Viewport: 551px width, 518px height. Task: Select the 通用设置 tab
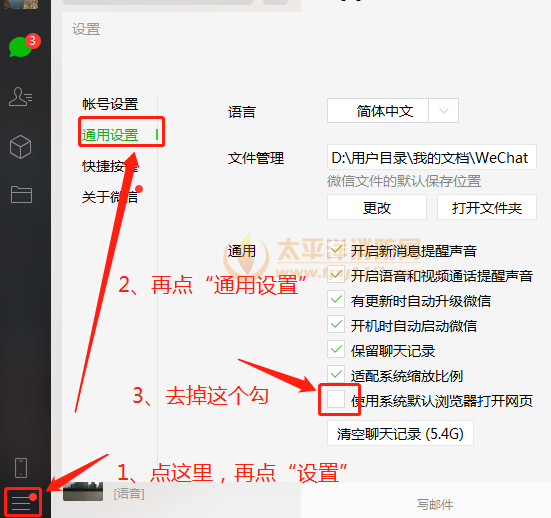pos(110,135)
